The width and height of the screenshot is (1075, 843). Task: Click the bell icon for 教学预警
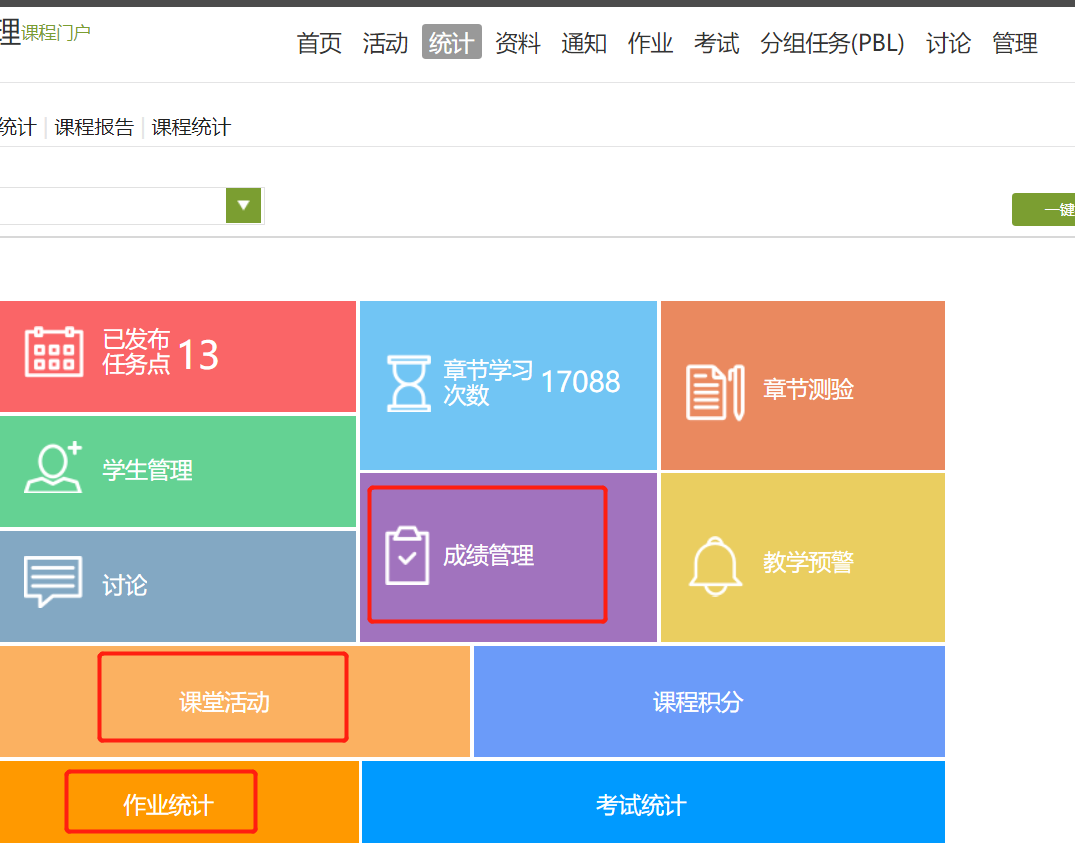(x=715, y=565)
